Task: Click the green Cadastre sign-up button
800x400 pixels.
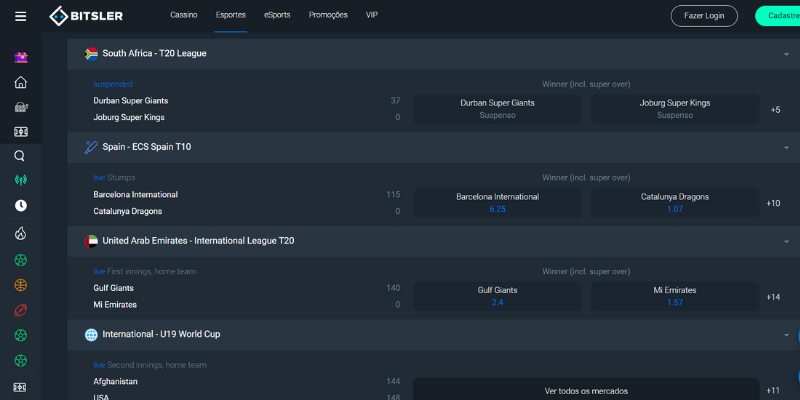Action: 777,16
